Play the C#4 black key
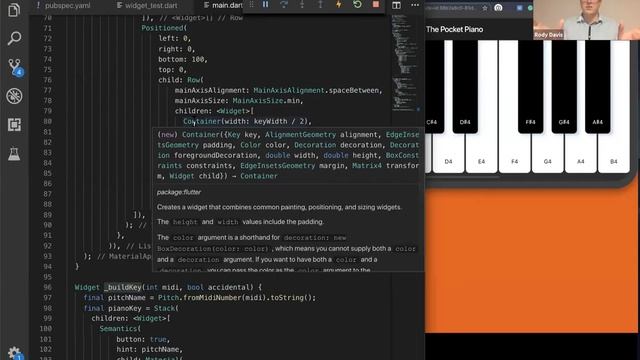640x360 pixels. pyautogui.click(x=434, y=87)
